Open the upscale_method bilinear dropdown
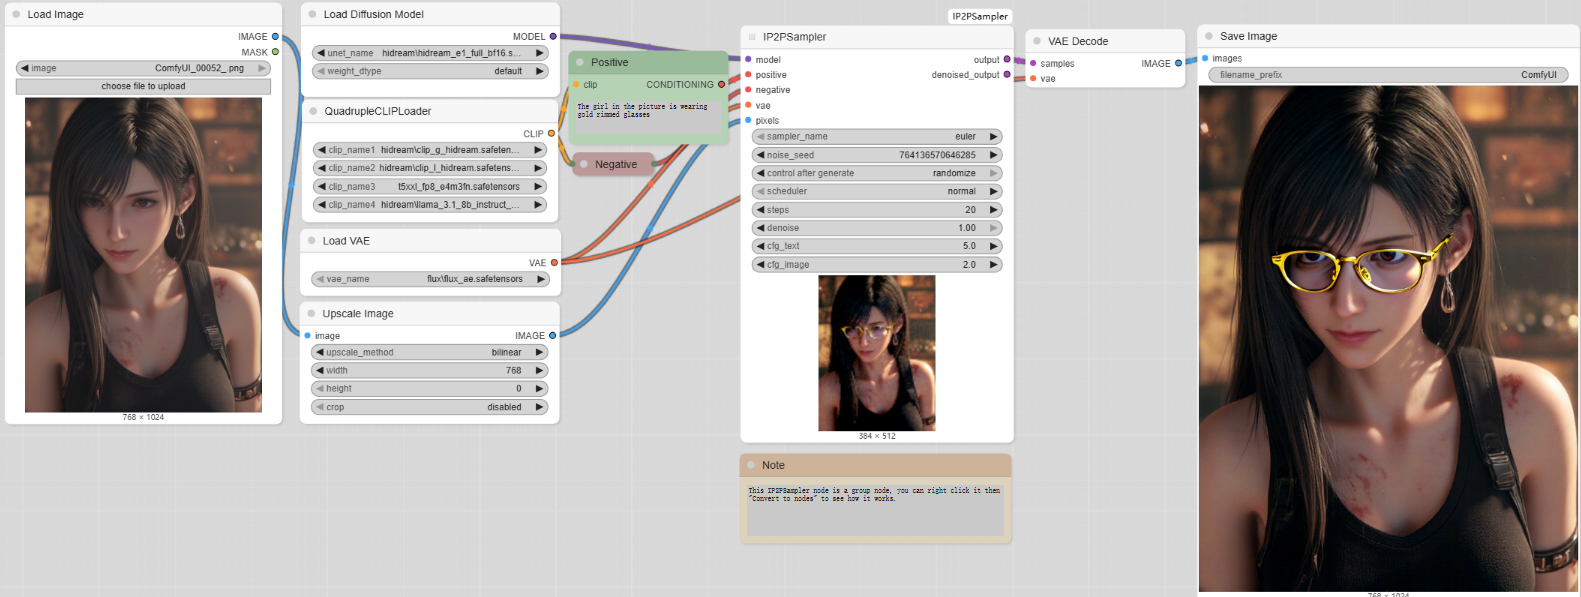Viewport: 1581px width, 597px height. tap(430, 352)
